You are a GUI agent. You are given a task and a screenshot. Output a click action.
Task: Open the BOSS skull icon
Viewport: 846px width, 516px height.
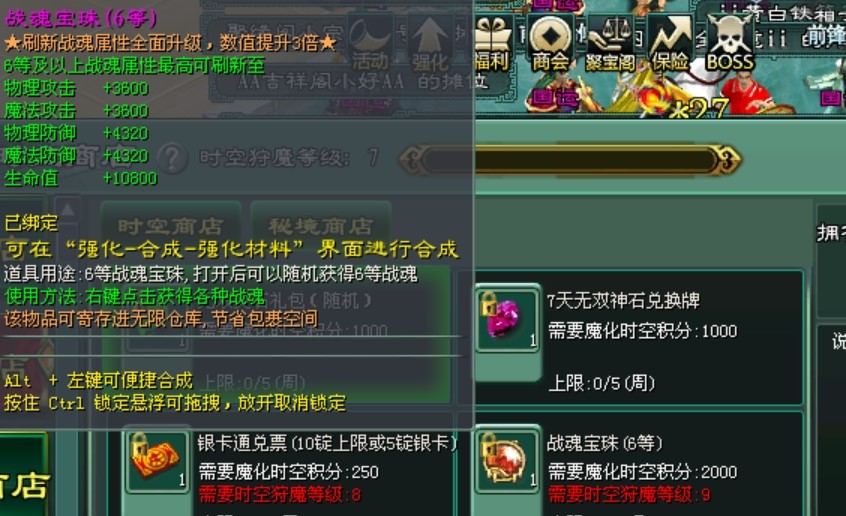click(729, 44)
